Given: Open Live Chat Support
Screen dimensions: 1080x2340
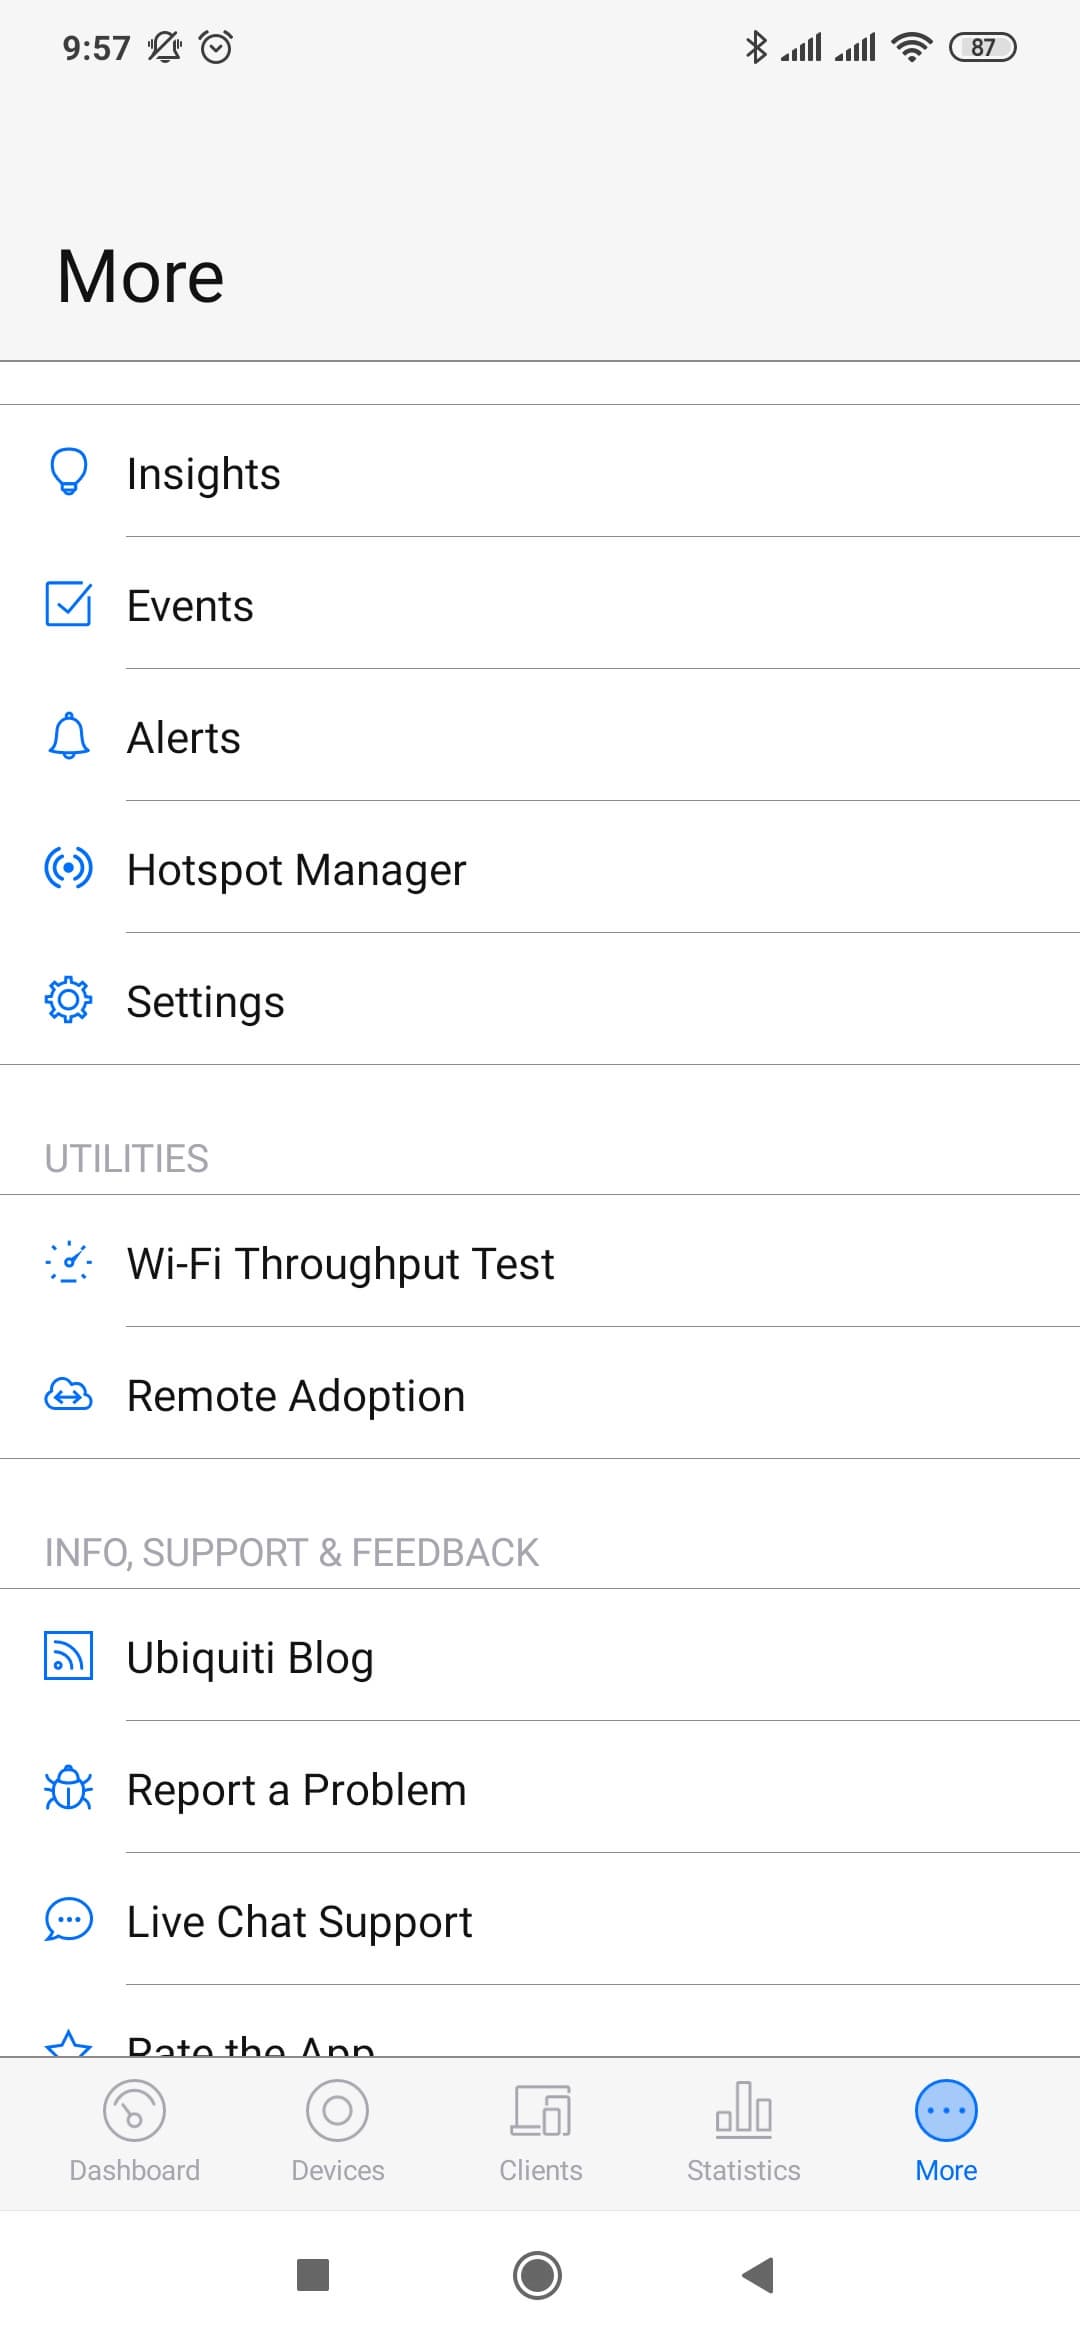Looking at the screenshot, I should 299,1921.
